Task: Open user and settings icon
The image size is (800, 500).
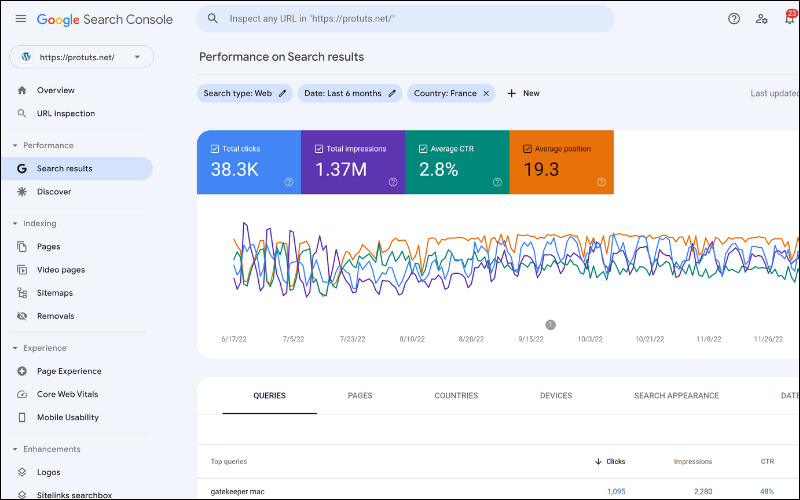Action: click(x=762, y=19)
